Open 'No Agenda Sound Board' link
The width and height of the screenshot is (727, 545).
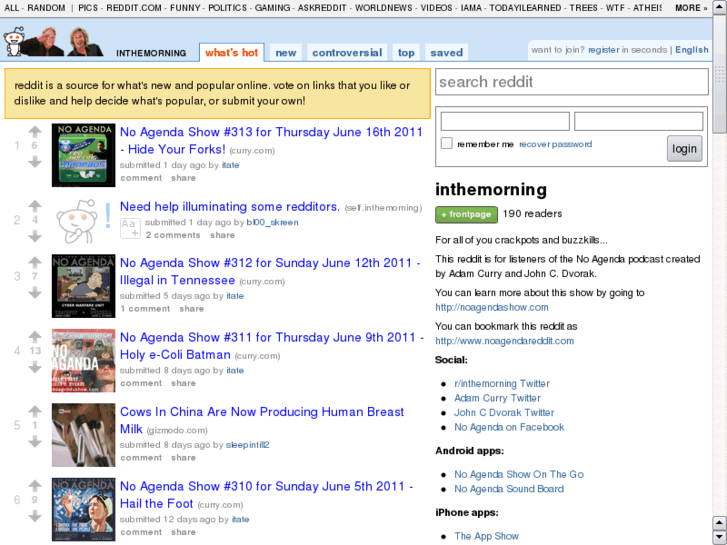point(509,489)
